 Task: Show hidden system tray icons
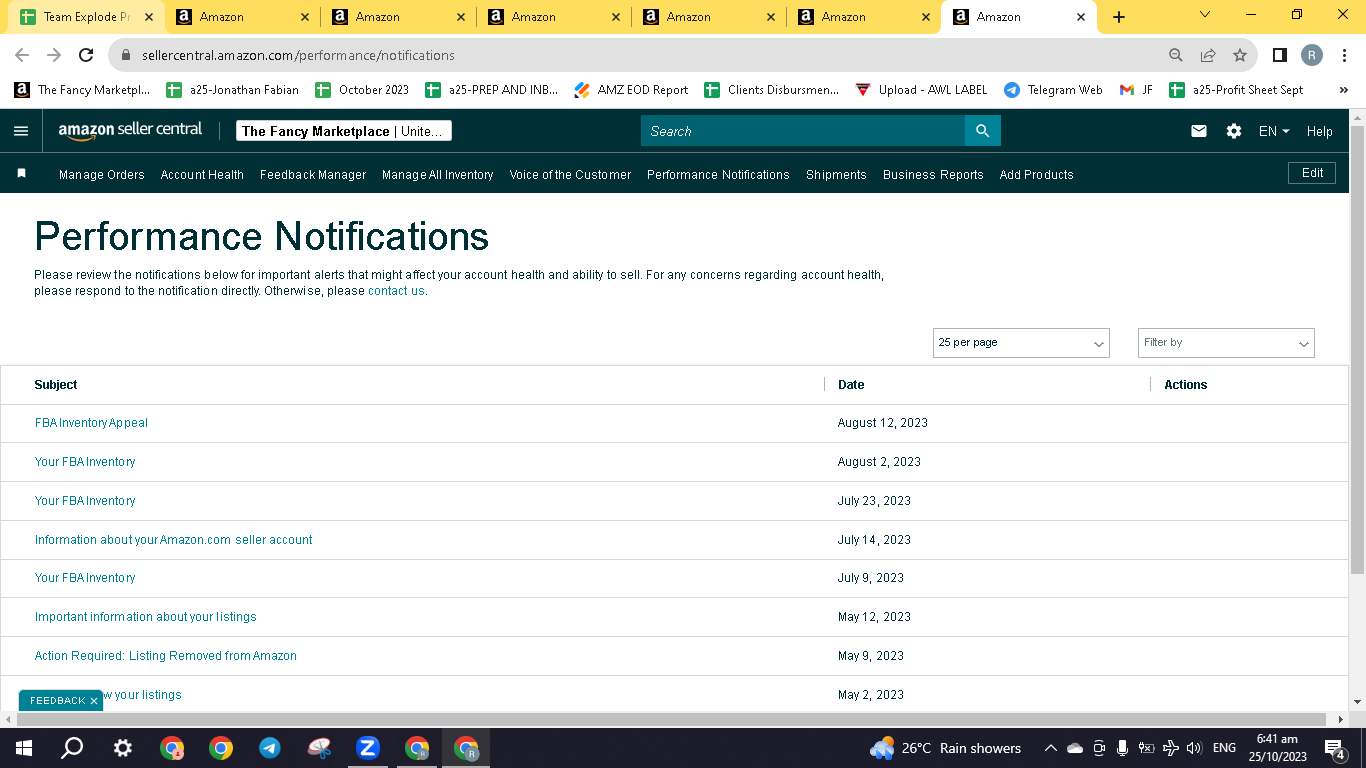tap(1050, 748)
